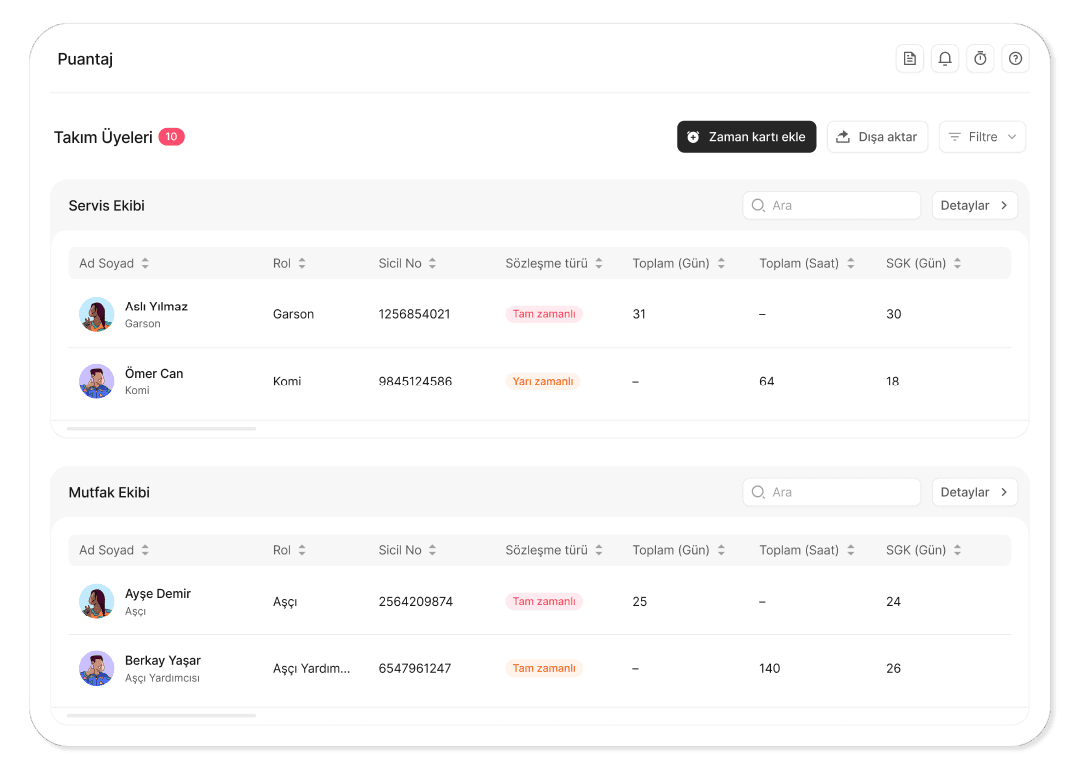Viewport: 1081px width, 770px height.
Task: Sort Servis Ekibi by Ad Soyad
Action: point(145,264)
